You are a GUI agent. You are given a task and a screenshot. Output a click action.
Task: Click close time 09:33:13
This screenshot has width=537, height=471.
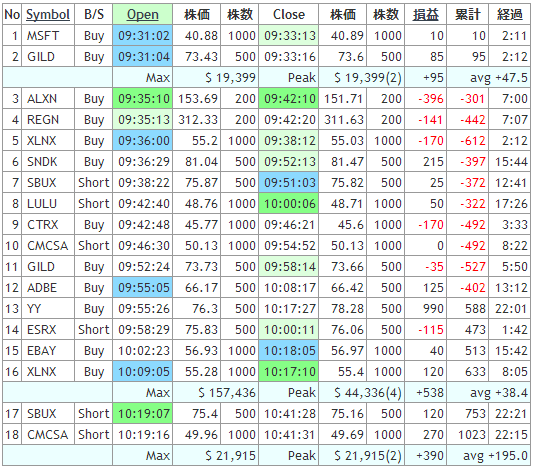coord(289,36)
